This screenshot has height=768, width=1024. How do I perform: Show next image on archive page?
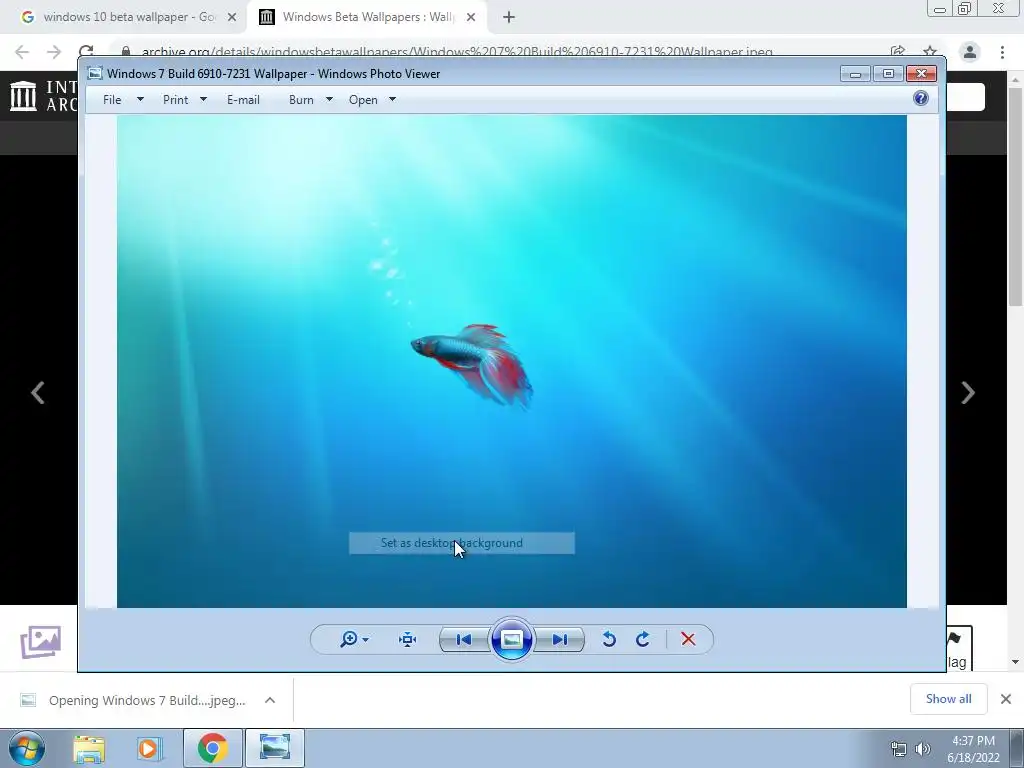click(968, 392)
